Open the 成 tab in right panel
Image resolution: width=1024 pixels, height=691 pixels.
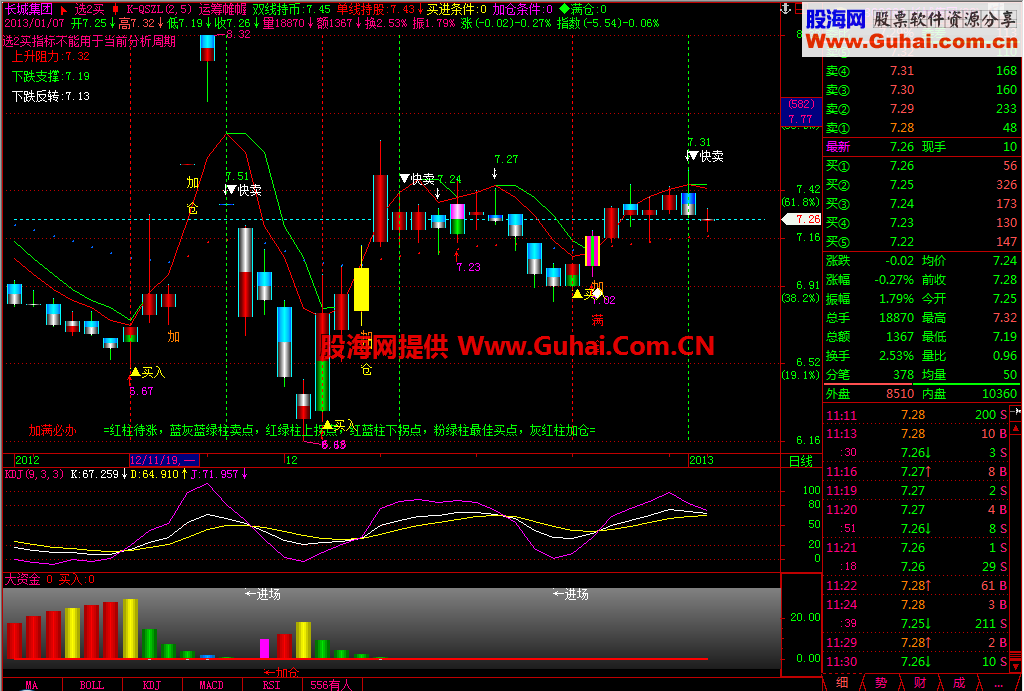pyautogui.click(x=959, y=683)
